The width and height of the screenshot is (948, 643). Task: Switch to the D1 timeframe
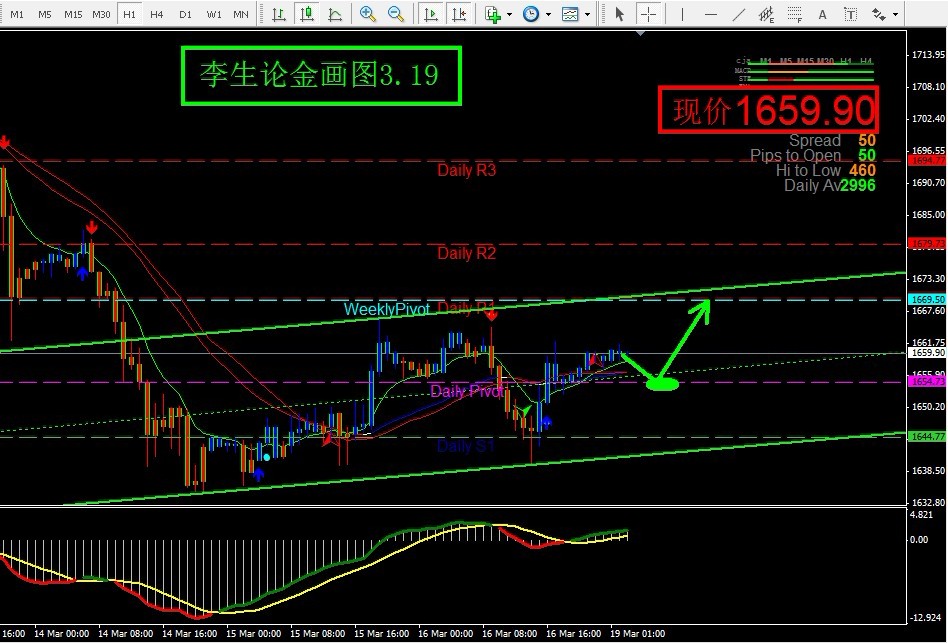(185, 14)
